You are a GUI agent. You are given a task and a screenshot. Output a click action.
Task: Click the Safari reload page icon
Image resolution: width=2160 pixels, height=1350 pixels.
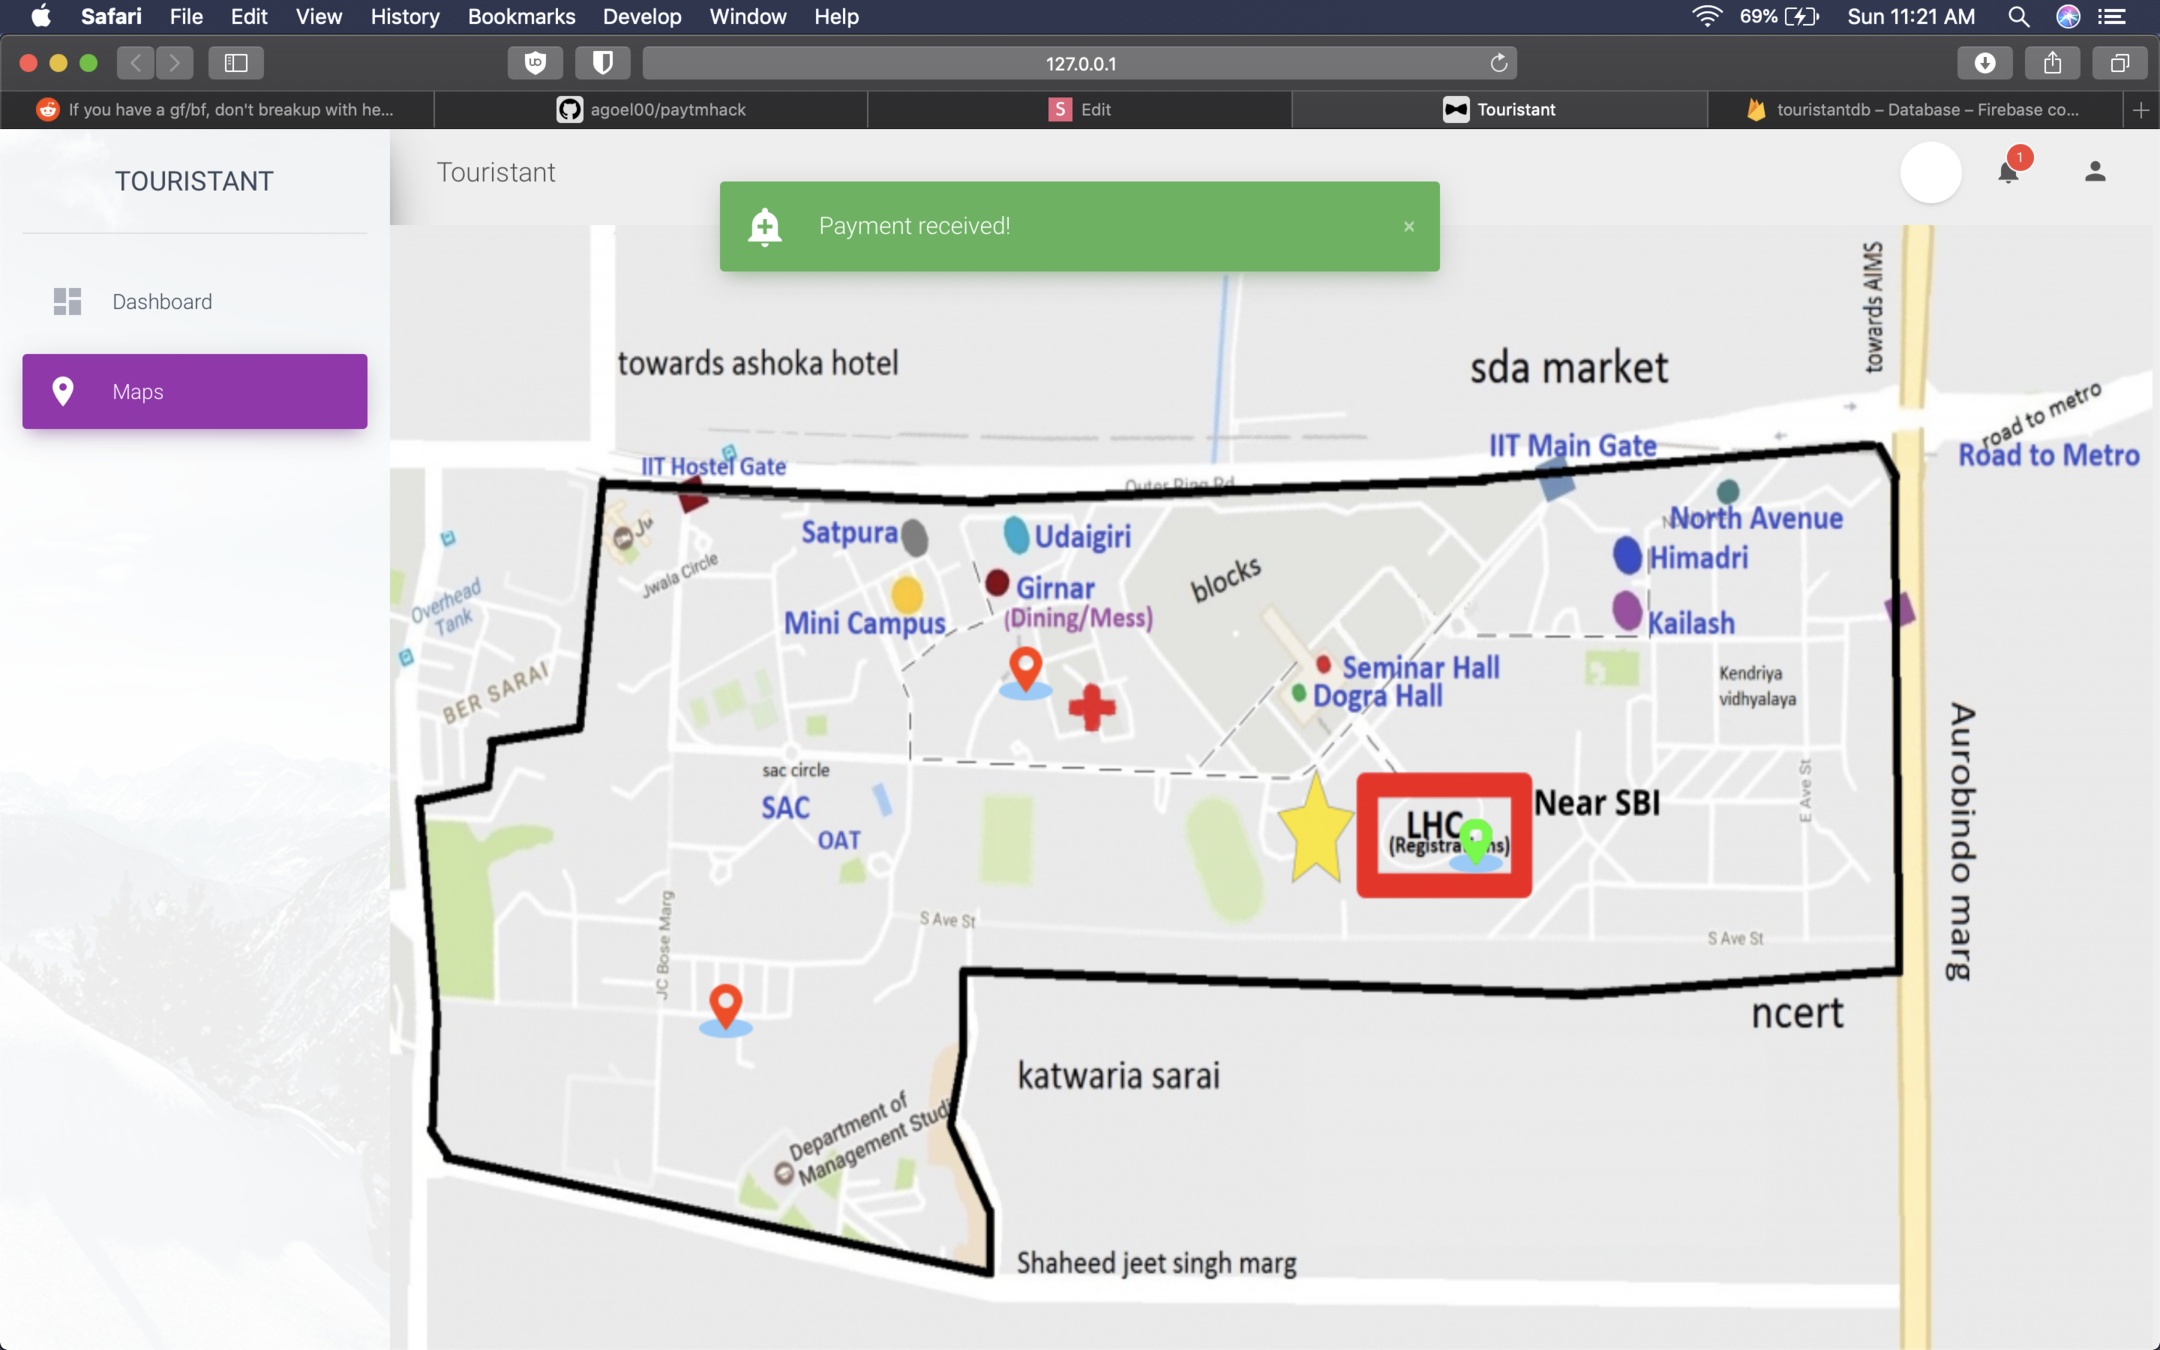pyautogui.click(x=1498, y=63)
